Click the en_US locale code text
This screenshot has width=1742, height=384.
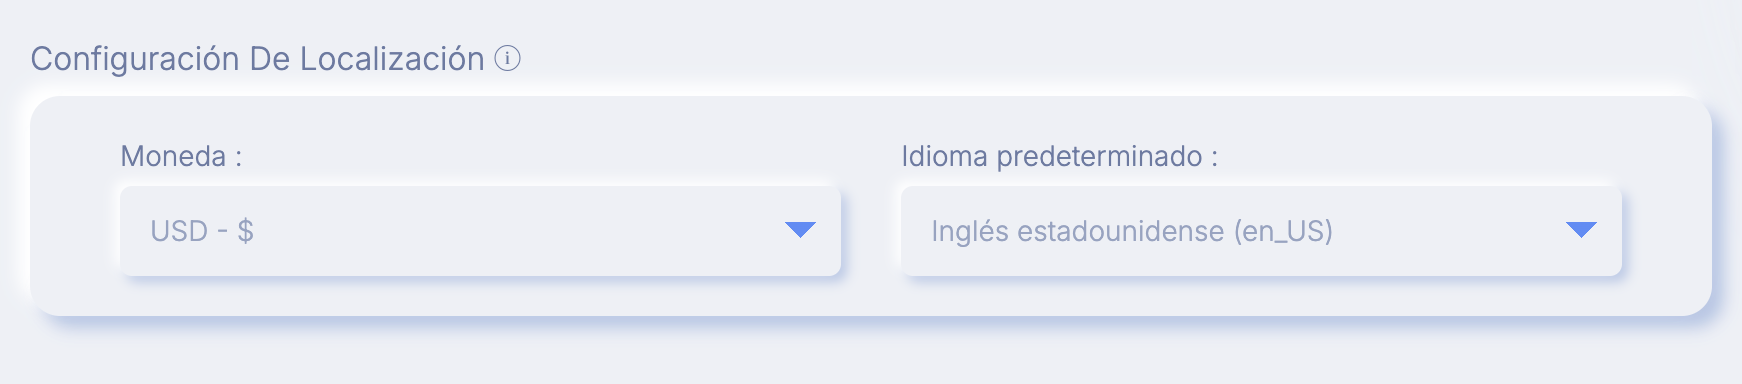pos(1284,232)
